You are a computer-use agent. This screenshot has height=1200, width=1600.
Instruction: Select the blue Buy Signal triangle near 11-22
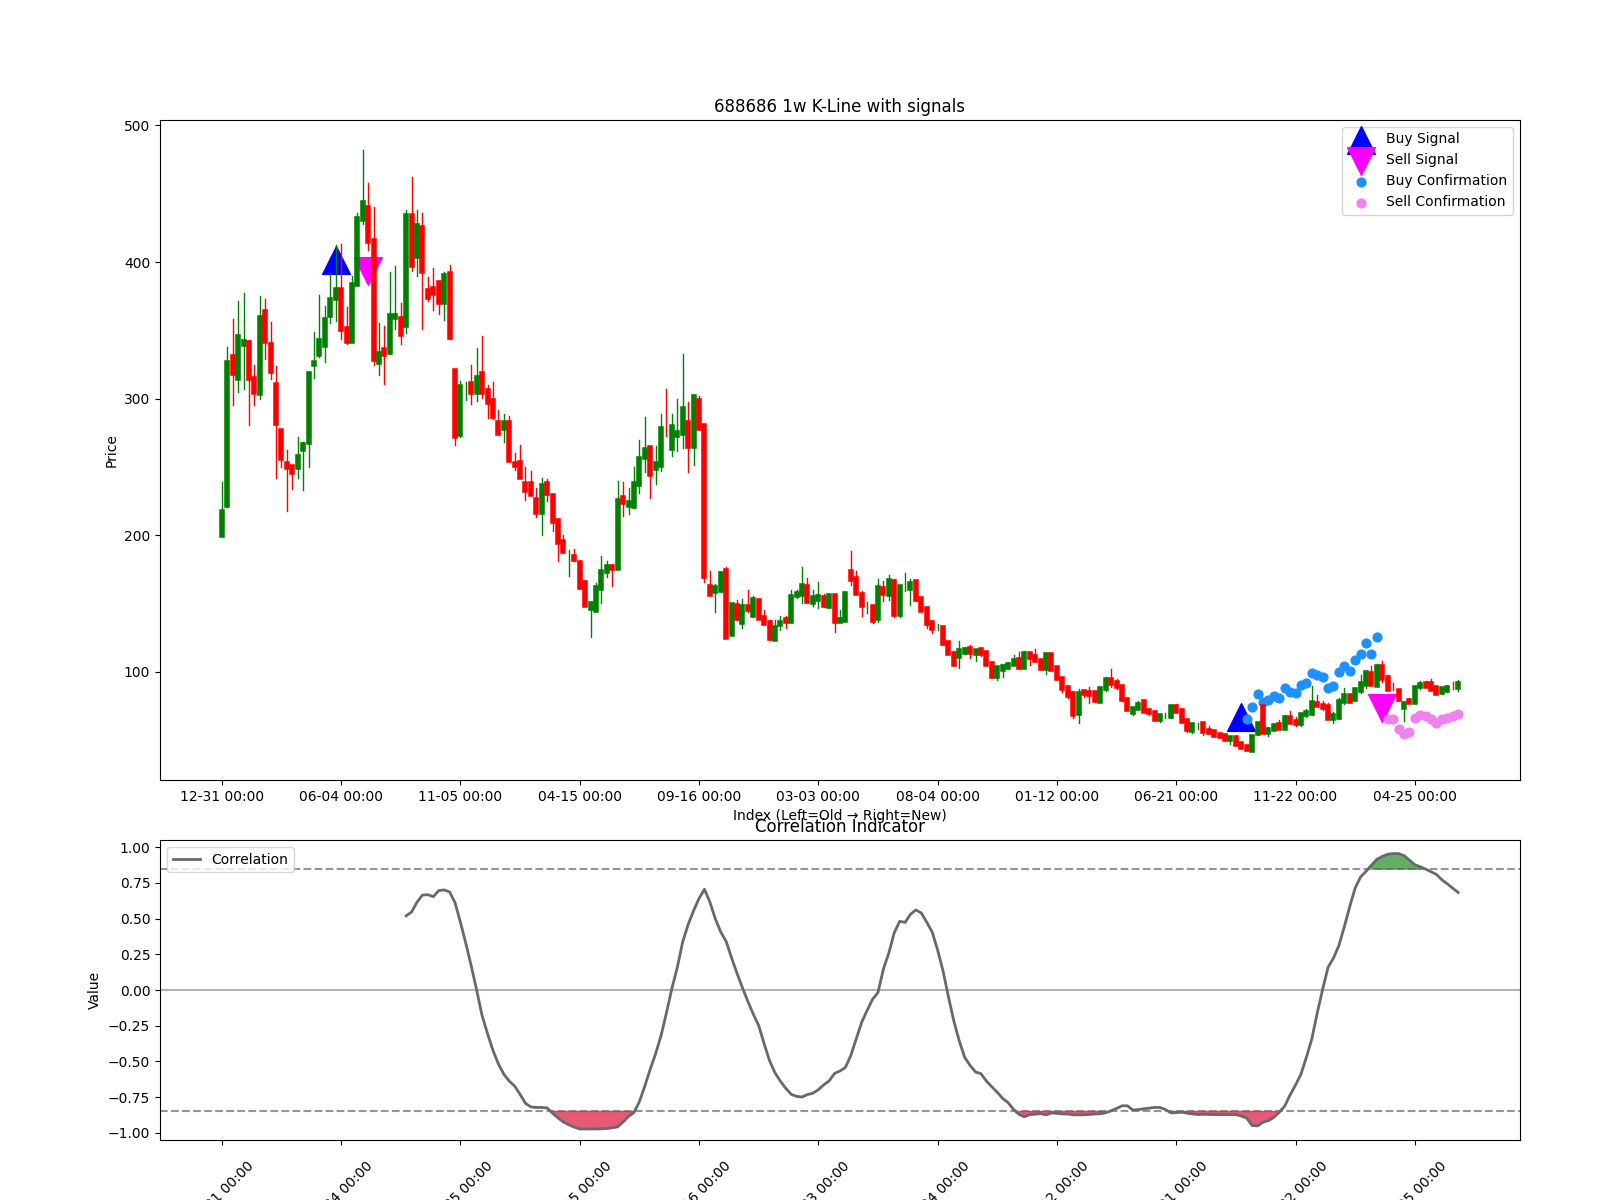[x=1241, y=718]
